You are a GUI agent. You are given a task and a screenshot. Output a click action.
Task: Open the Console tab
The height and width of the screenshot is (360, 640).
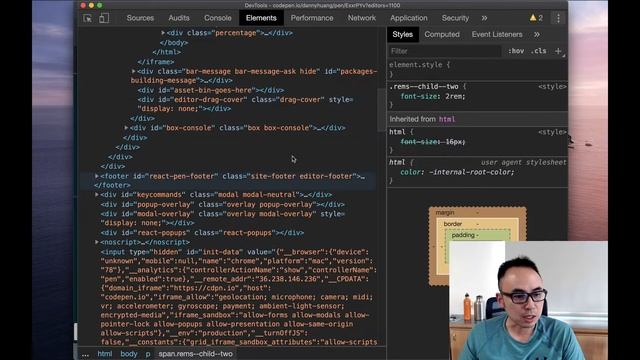(x=218, y=18)
